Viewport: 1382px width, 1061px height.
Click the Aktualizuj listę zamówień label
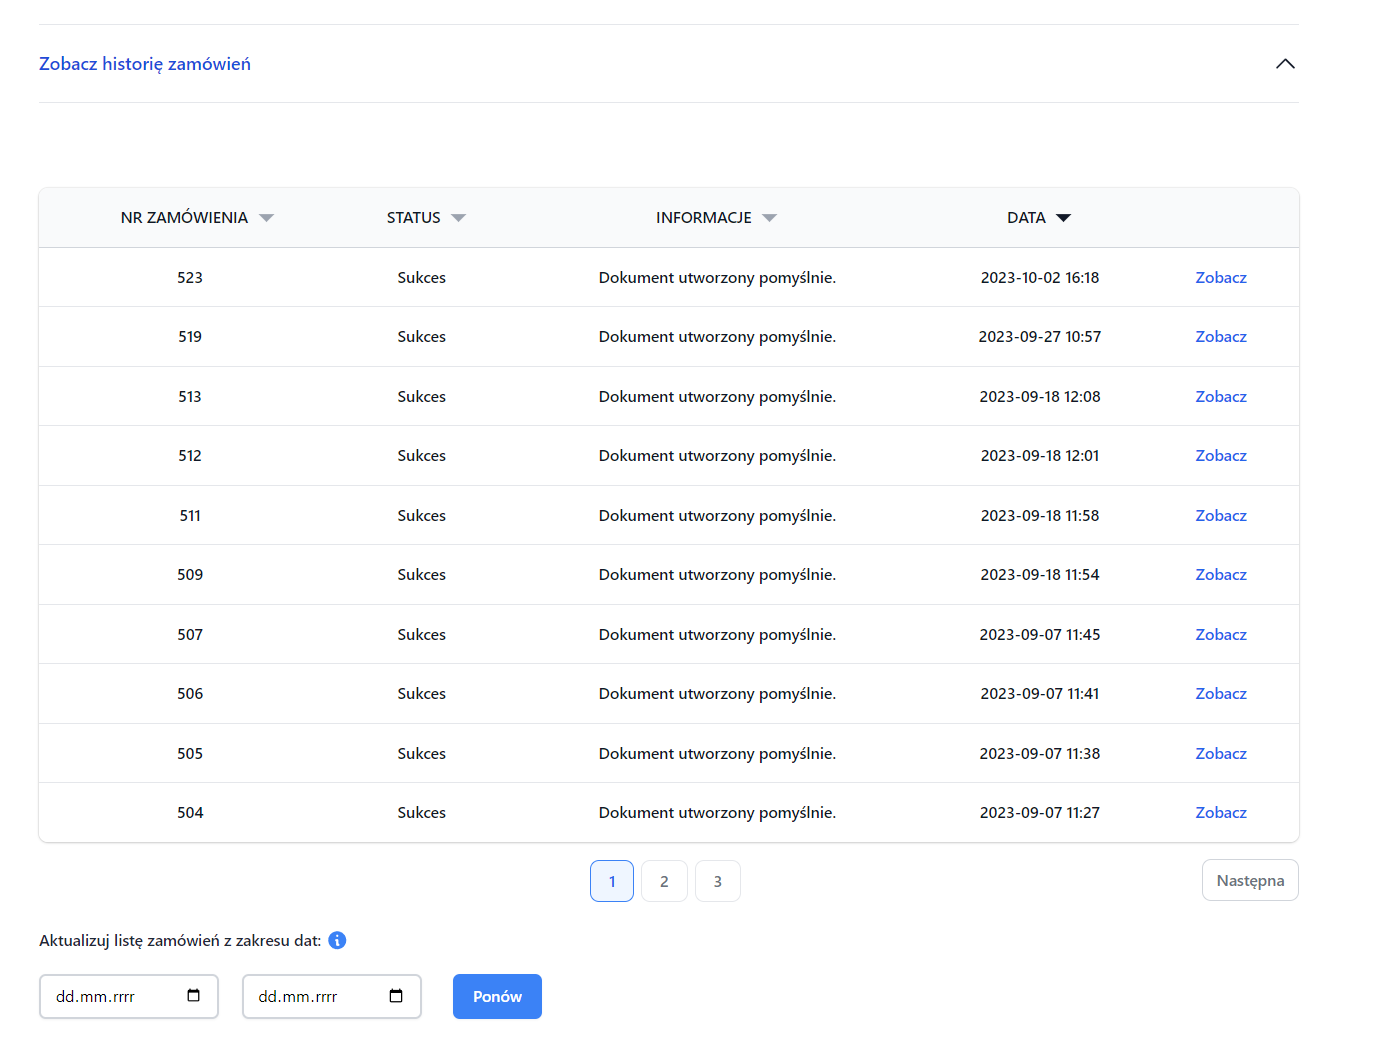coord(180,940)
